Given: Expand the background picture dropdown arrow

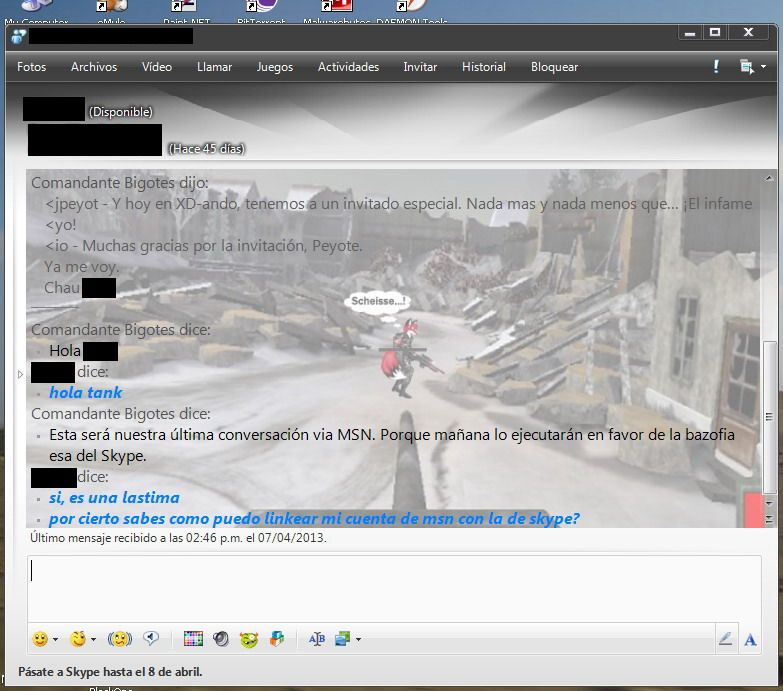Looking at the screenshot, I should tap(359, 639).
